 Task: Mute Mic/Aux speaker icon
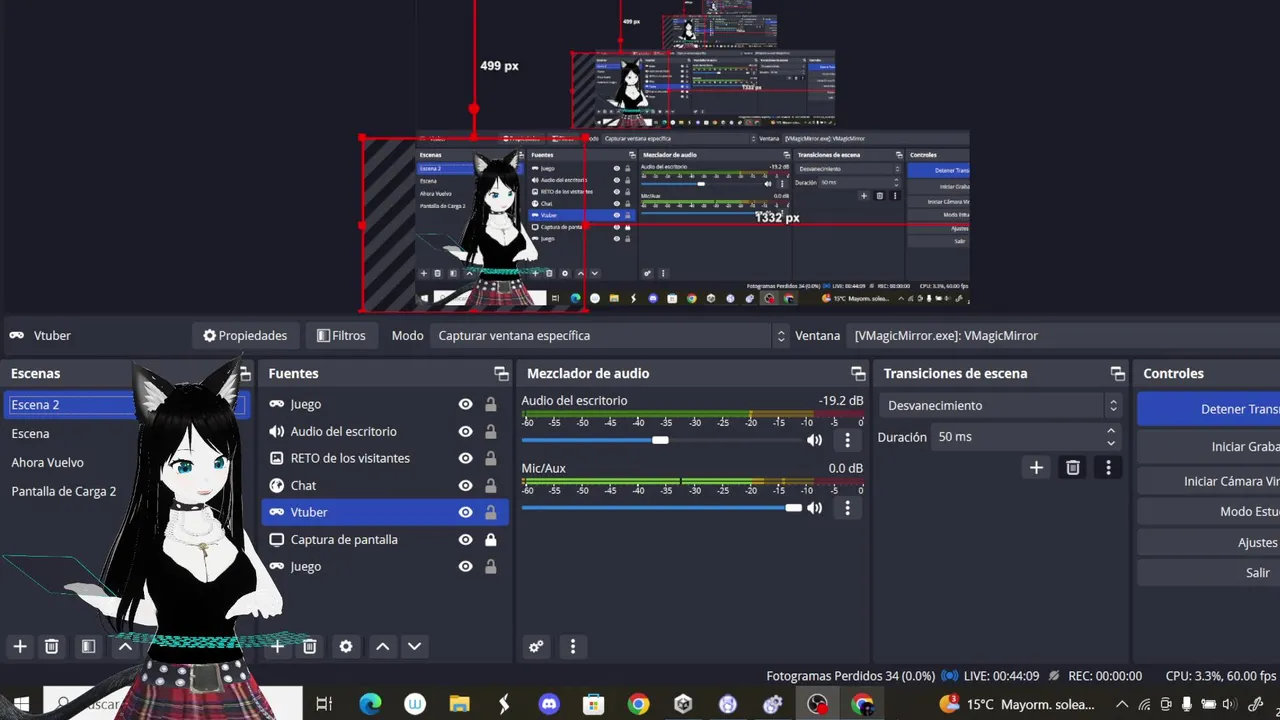tap(815, 508)
